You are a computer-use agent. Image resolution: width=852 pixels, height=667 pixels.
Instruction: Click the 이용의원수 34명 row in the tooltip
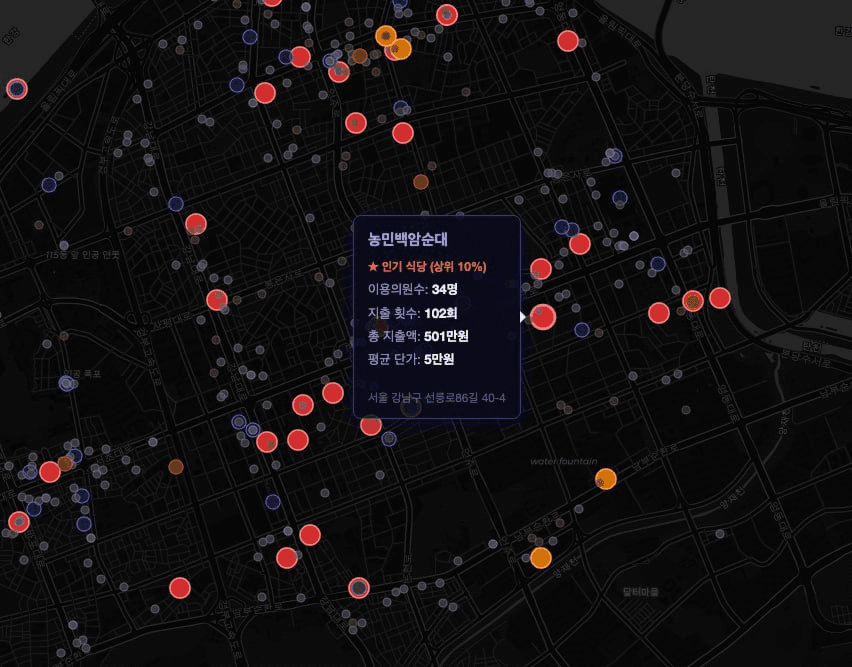pyautogui.click(x=412, y=289)
